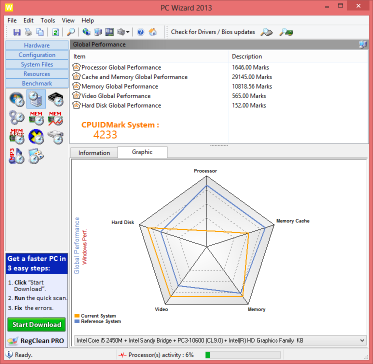Click the Print toolbar icon
This screenshot has height=364, width=373.
(x=29, y=32)
